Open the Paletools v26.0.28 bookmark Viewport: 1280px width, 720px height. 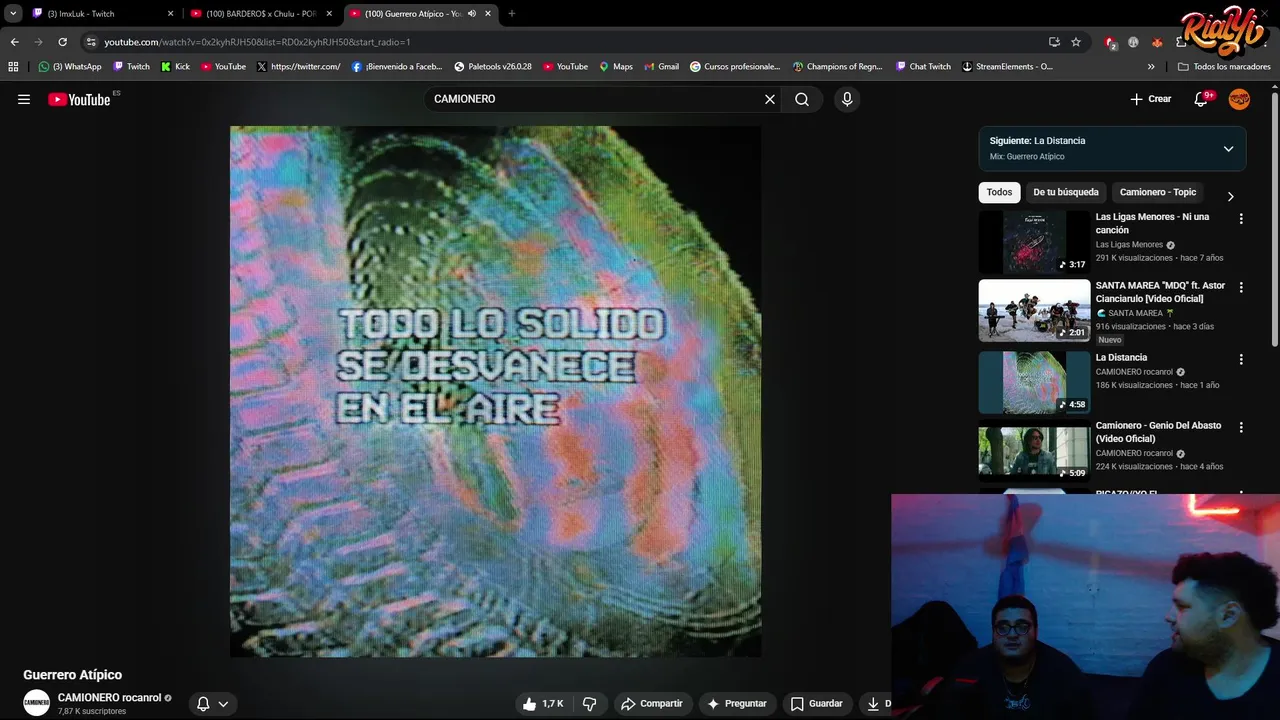point(492,67)
